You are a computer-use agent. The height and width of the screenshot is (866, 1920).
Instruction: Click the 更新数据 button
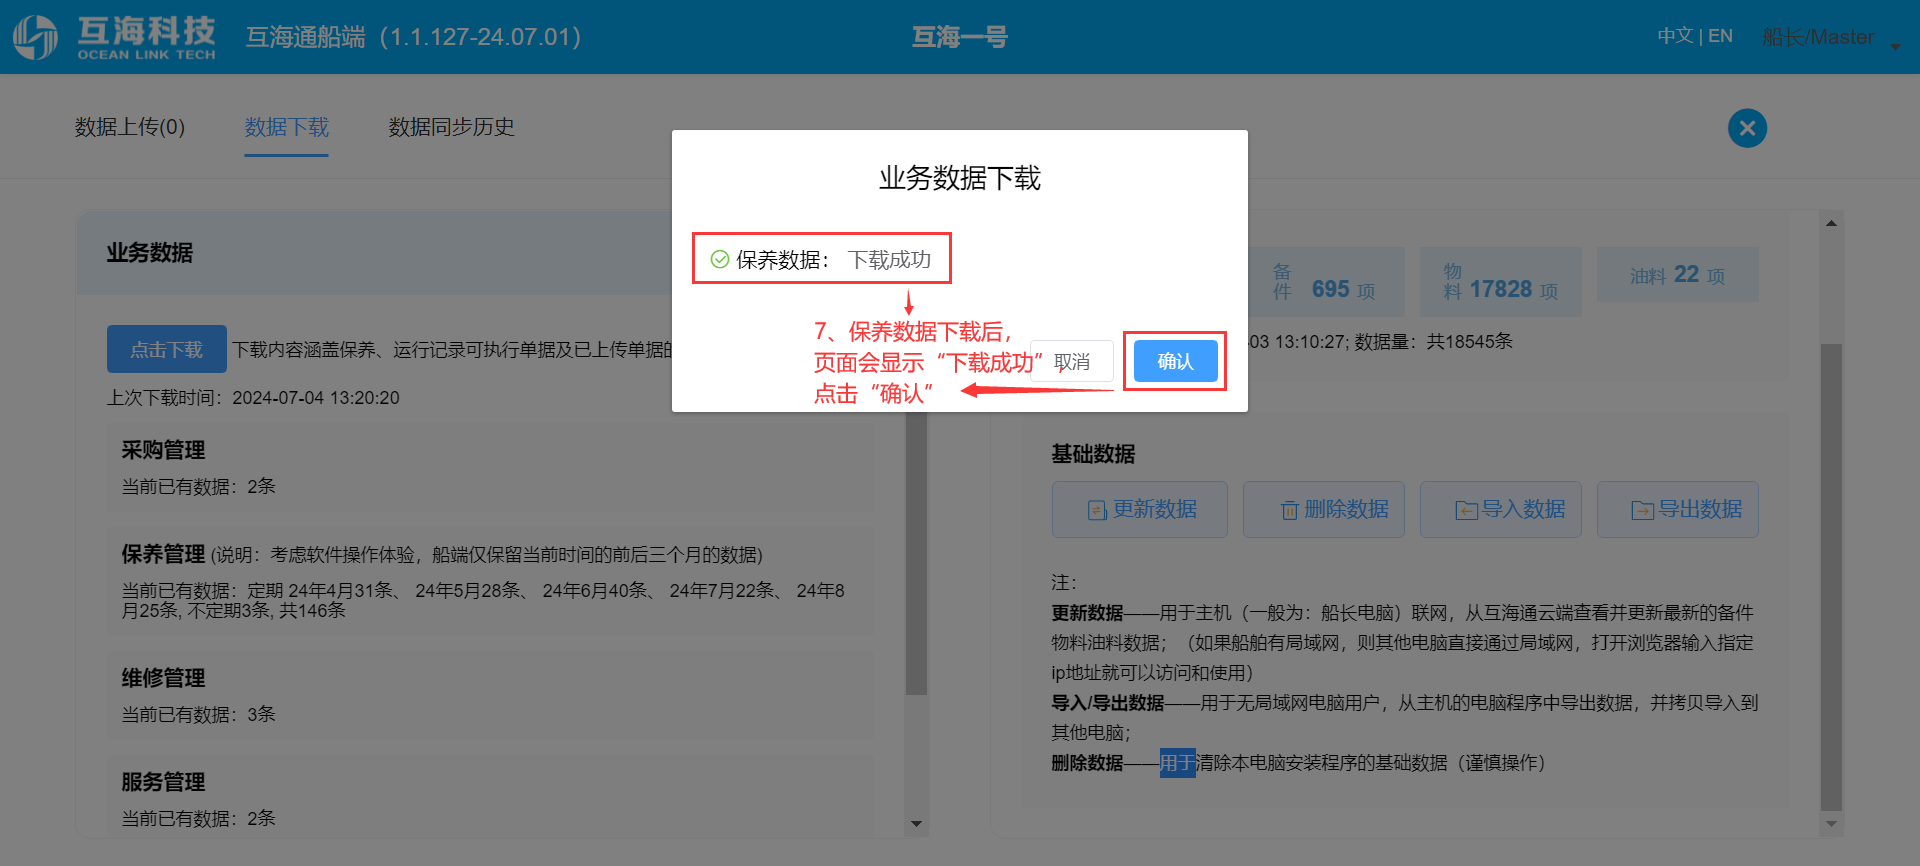point(1139,509)
